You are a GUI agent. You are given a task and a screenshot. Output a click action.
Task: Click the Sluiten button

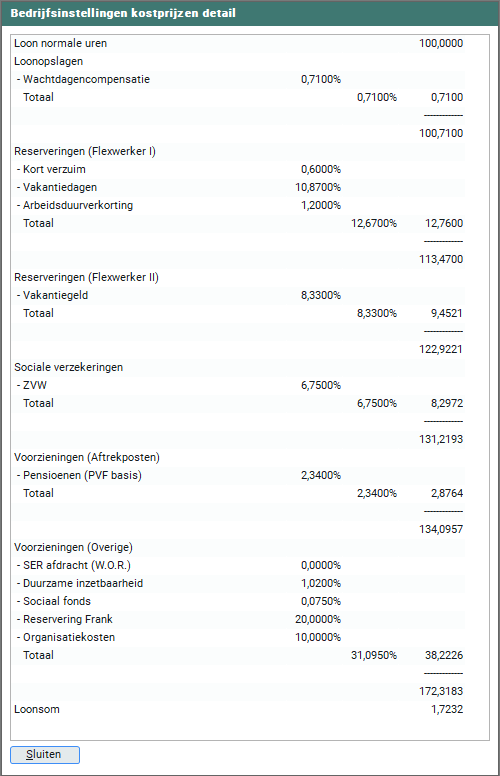pyautogui.click(x=45, y=755)
